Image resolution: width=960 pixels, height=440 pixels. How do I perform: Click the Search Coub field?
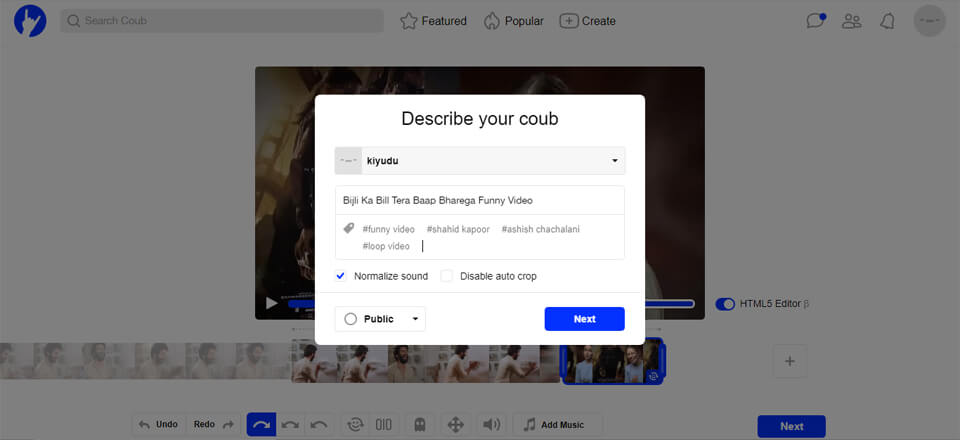222,21
